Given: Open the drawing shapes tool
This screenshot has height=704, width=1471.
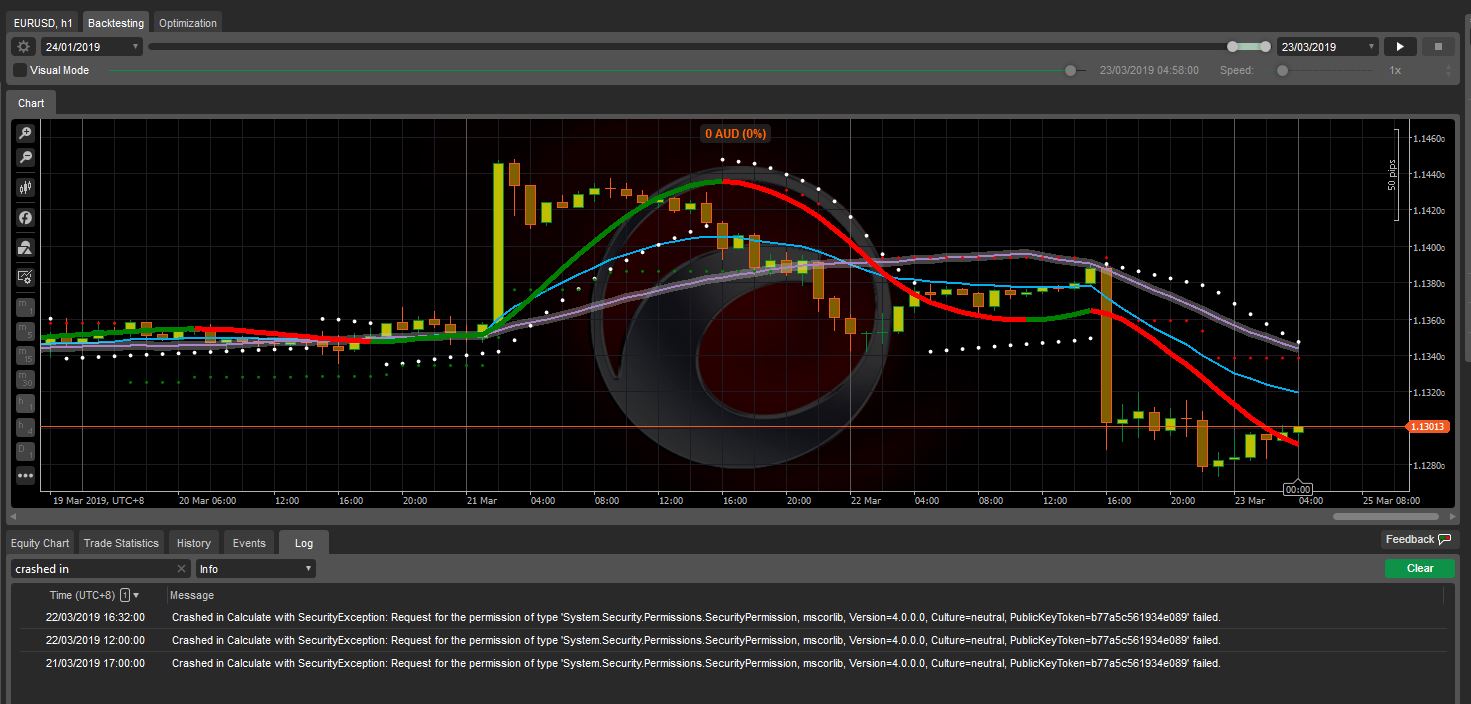Looking at the screenshot, I should [25, 247].
